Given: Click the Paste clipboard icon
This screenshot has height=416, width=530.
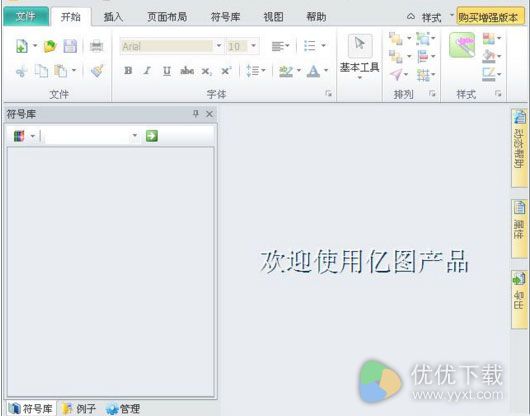Looking at the screenshot, I should click(x=61, y=71).
